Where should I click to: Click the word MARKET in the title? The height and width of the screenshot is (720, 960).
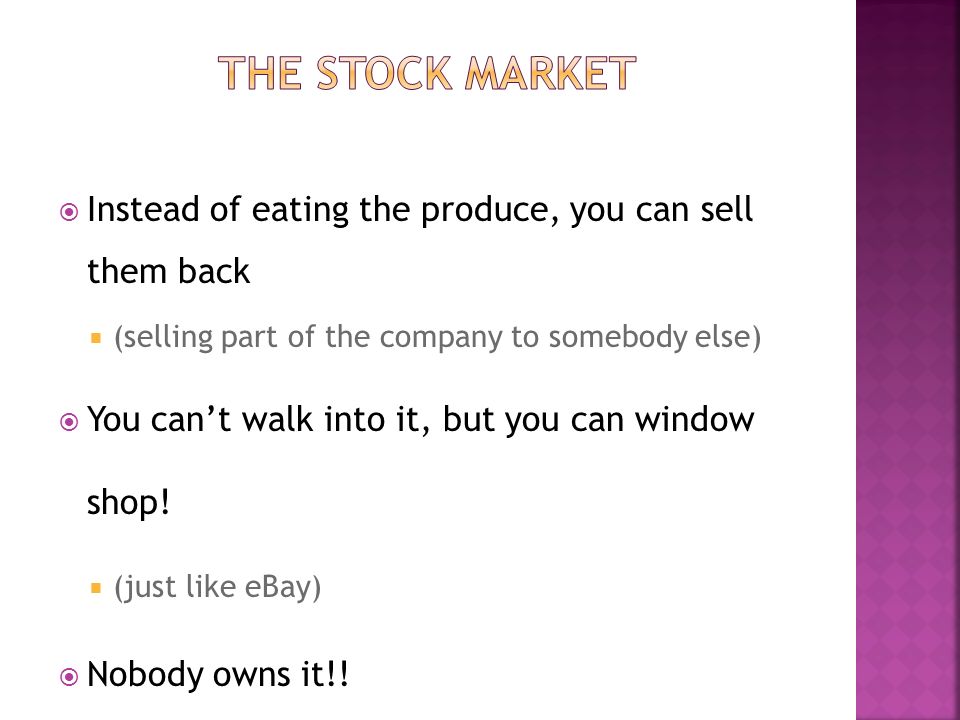(x=550, y=73)
